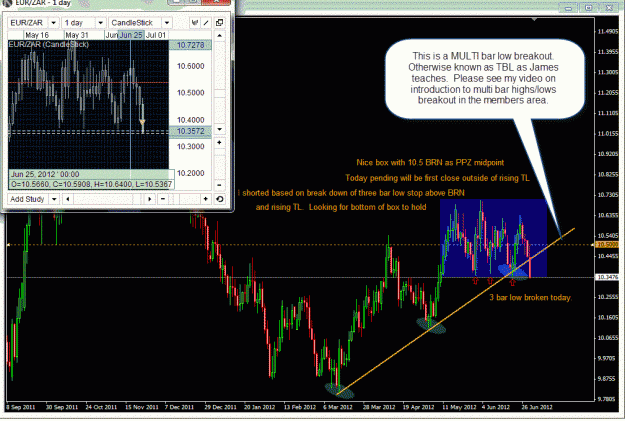Click the 26 Jun 2012 date axis label
The height and width of the screenshot is (421, 625).
point(537,407)
